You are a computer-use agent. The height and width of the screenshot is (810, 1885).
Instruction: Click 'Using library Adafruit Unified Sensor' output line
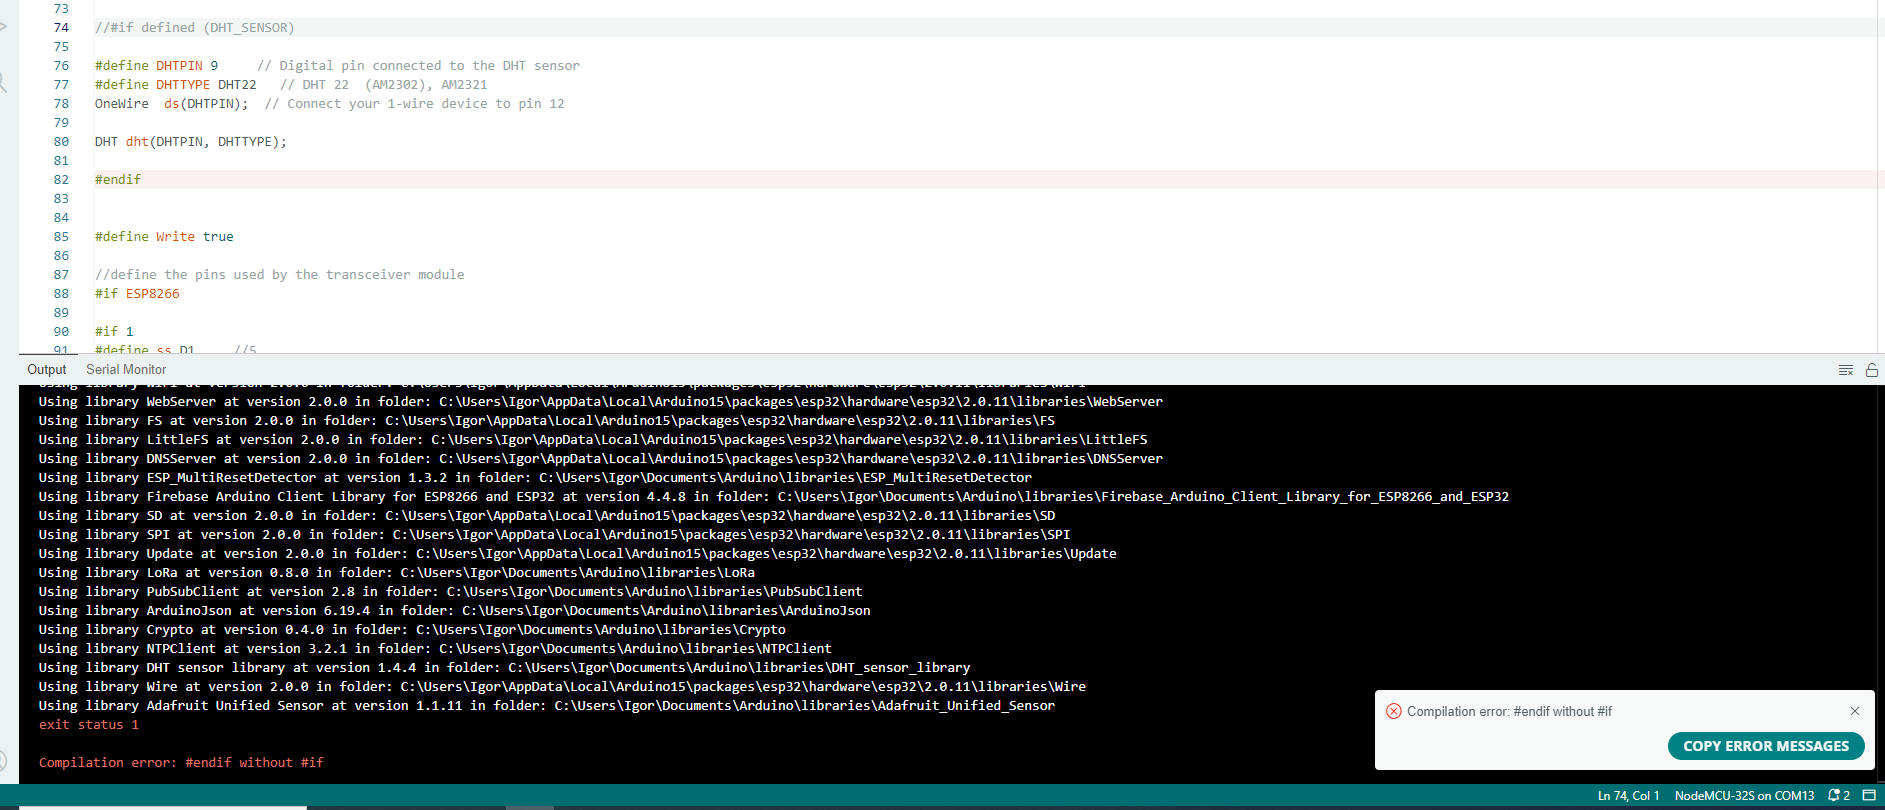(x=547, y=705)
